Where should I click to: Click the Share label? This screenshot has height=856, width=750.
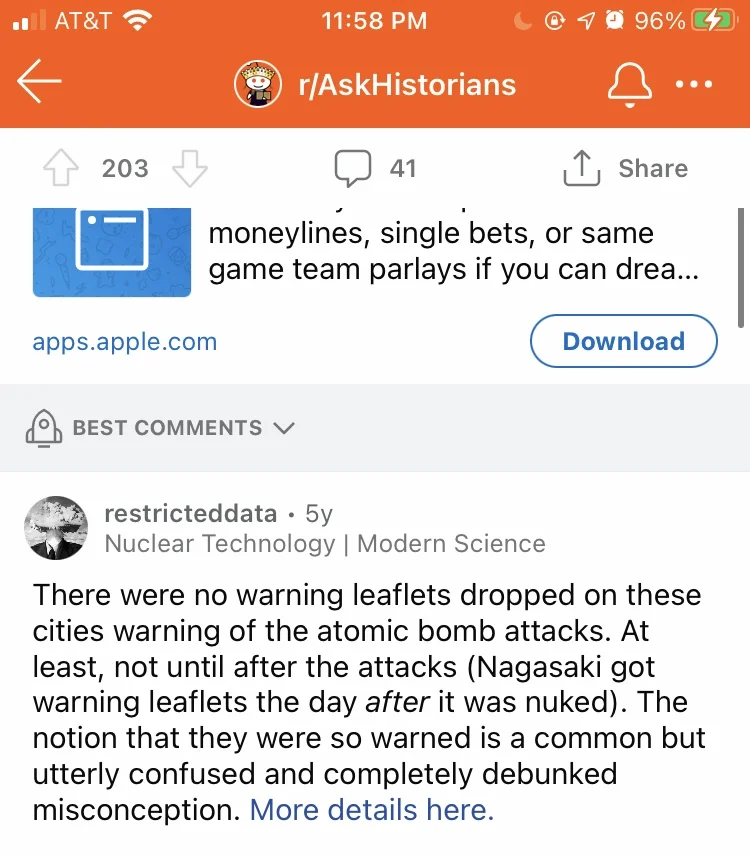(653, 168)
